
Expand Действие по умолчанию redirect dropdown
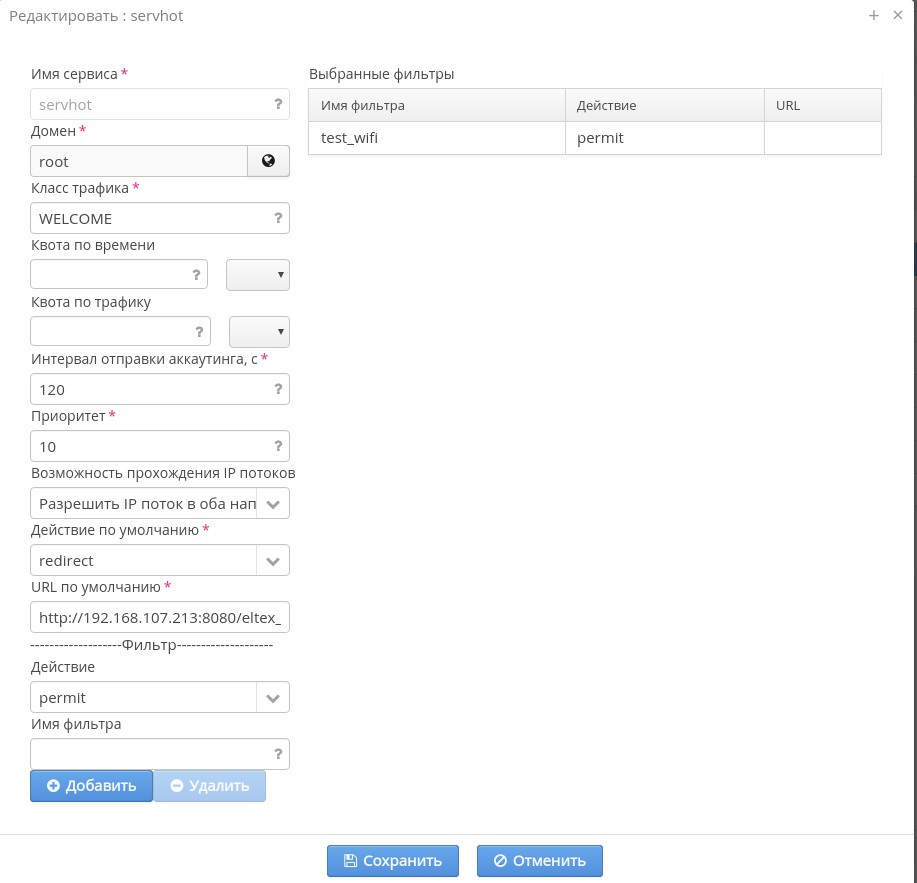[x=273, y=560]
